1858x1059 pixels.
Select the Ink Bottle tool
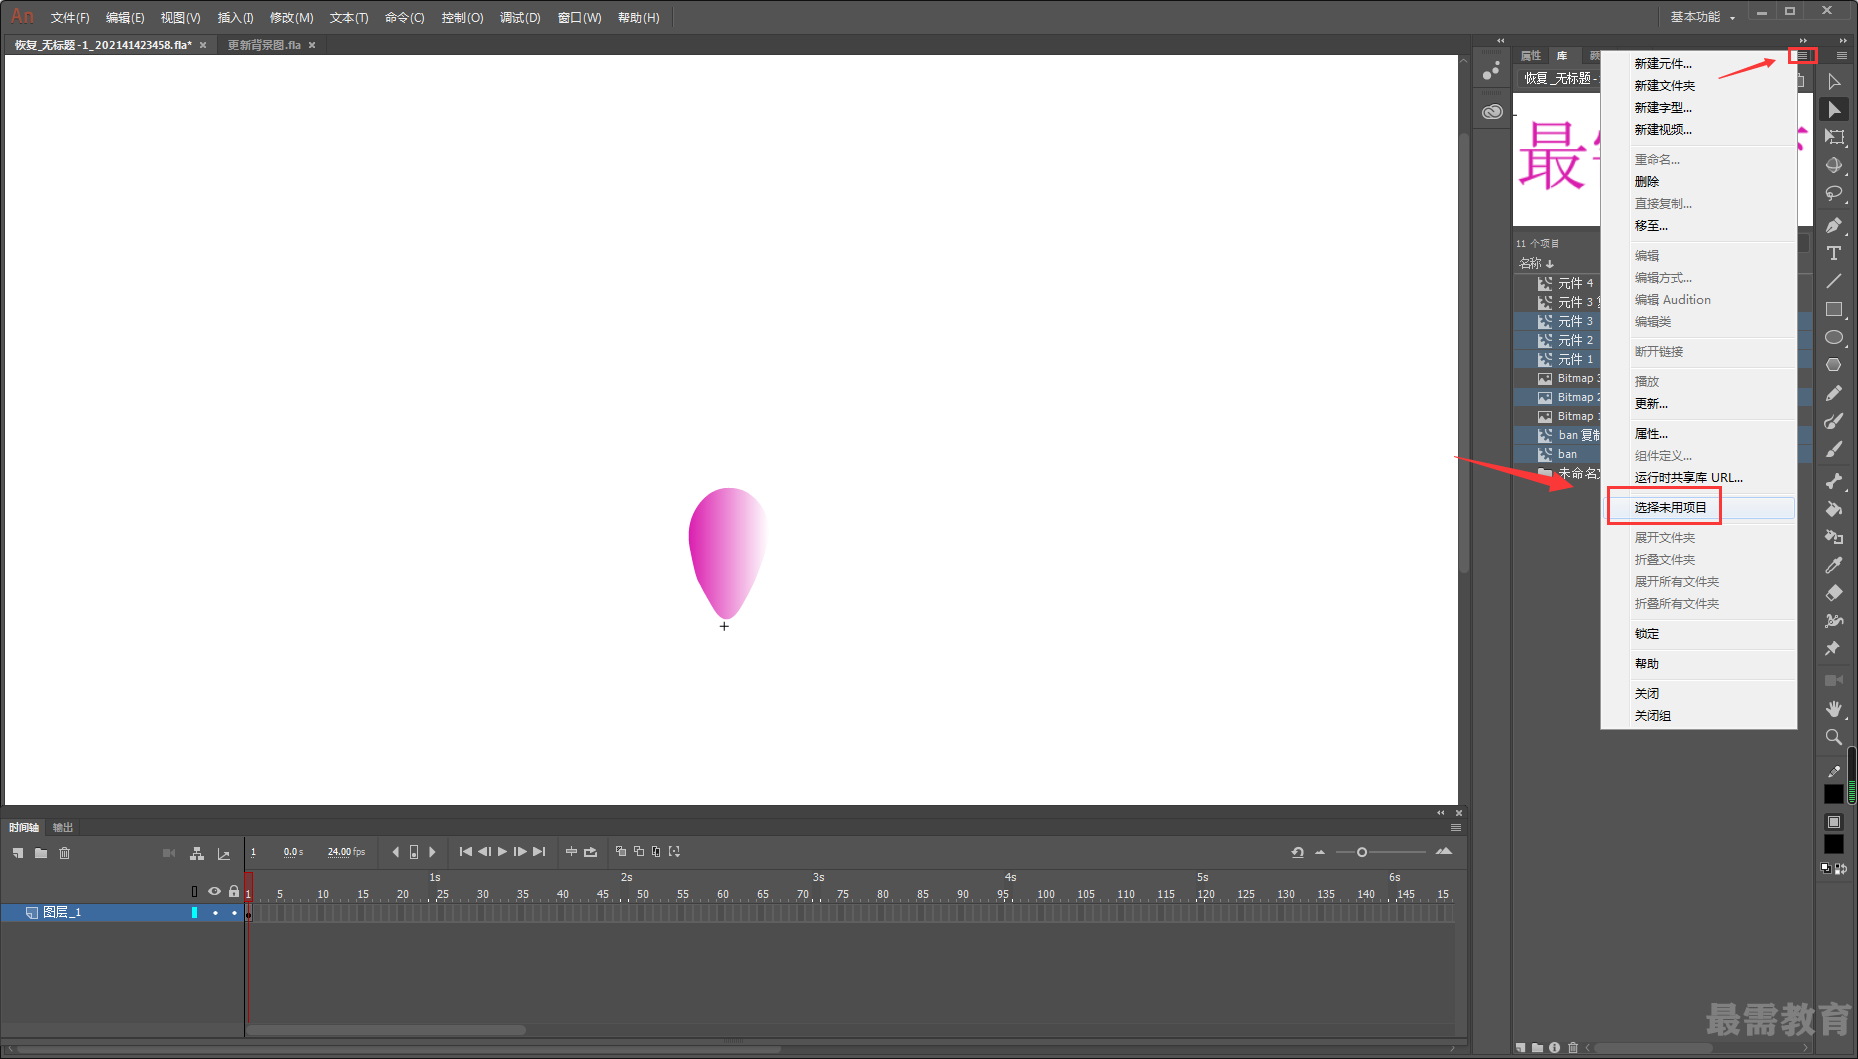click(1834, 537)
